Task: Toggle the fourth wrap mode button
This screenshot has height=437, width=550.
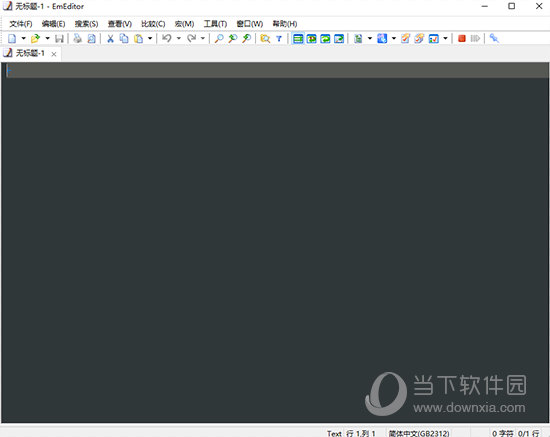Action: [x=339, y=38]
